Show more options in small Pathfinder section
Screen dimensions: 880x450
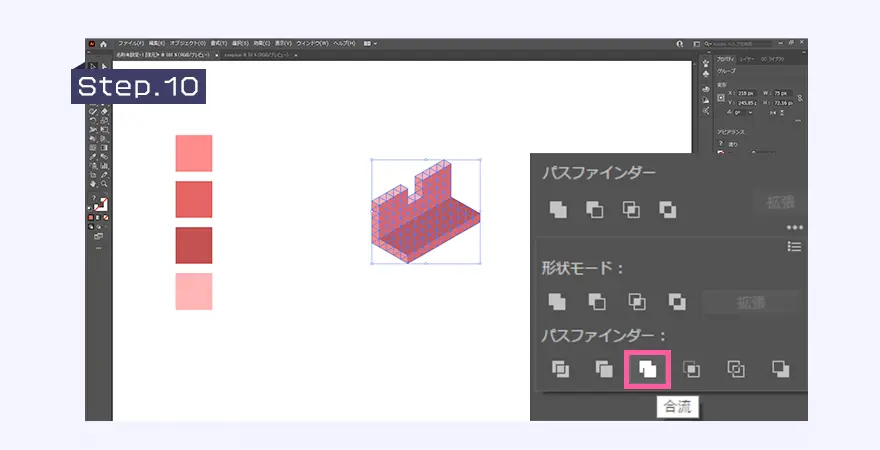pyautogui.click(x=795, y=227)
